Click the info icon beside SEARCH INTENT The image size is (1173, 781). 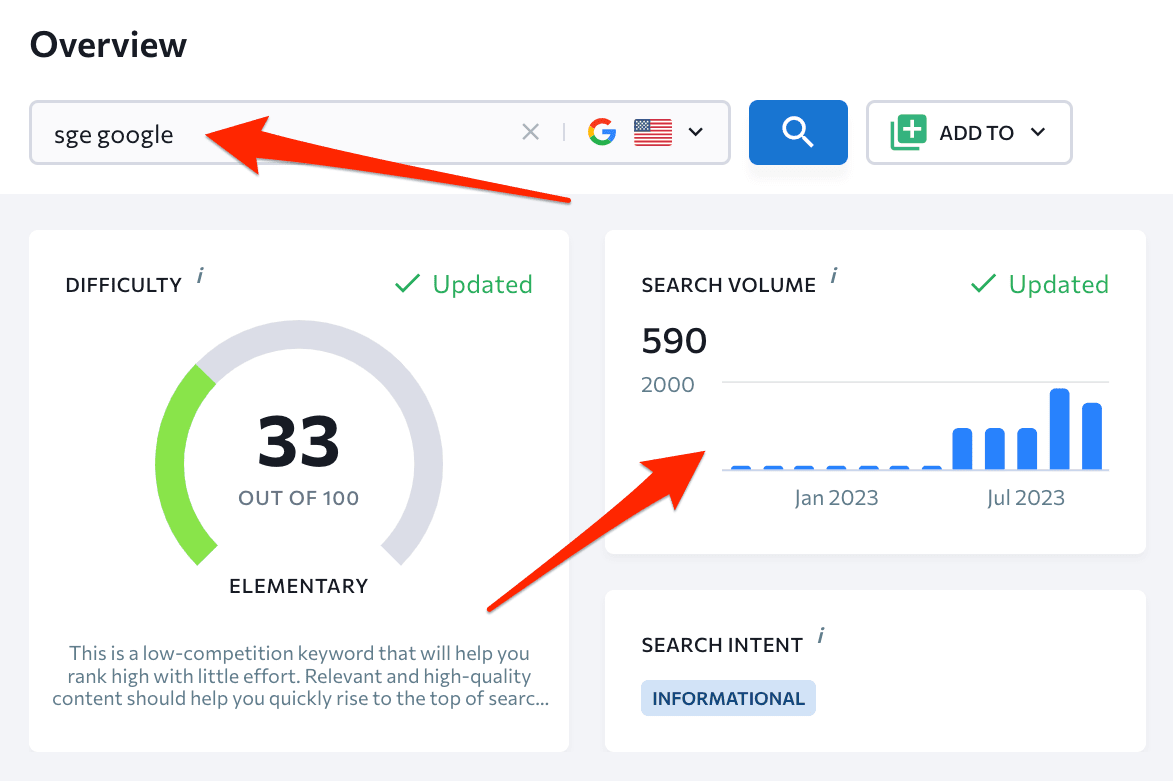821,635
